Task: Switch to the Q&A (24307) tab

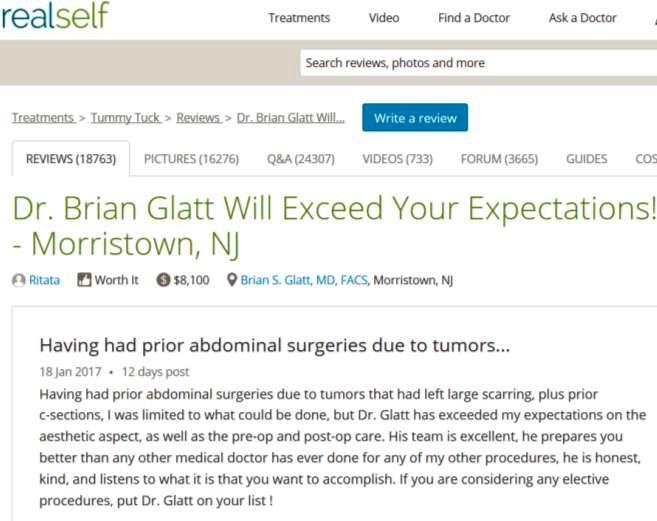Action: point(301,159)
